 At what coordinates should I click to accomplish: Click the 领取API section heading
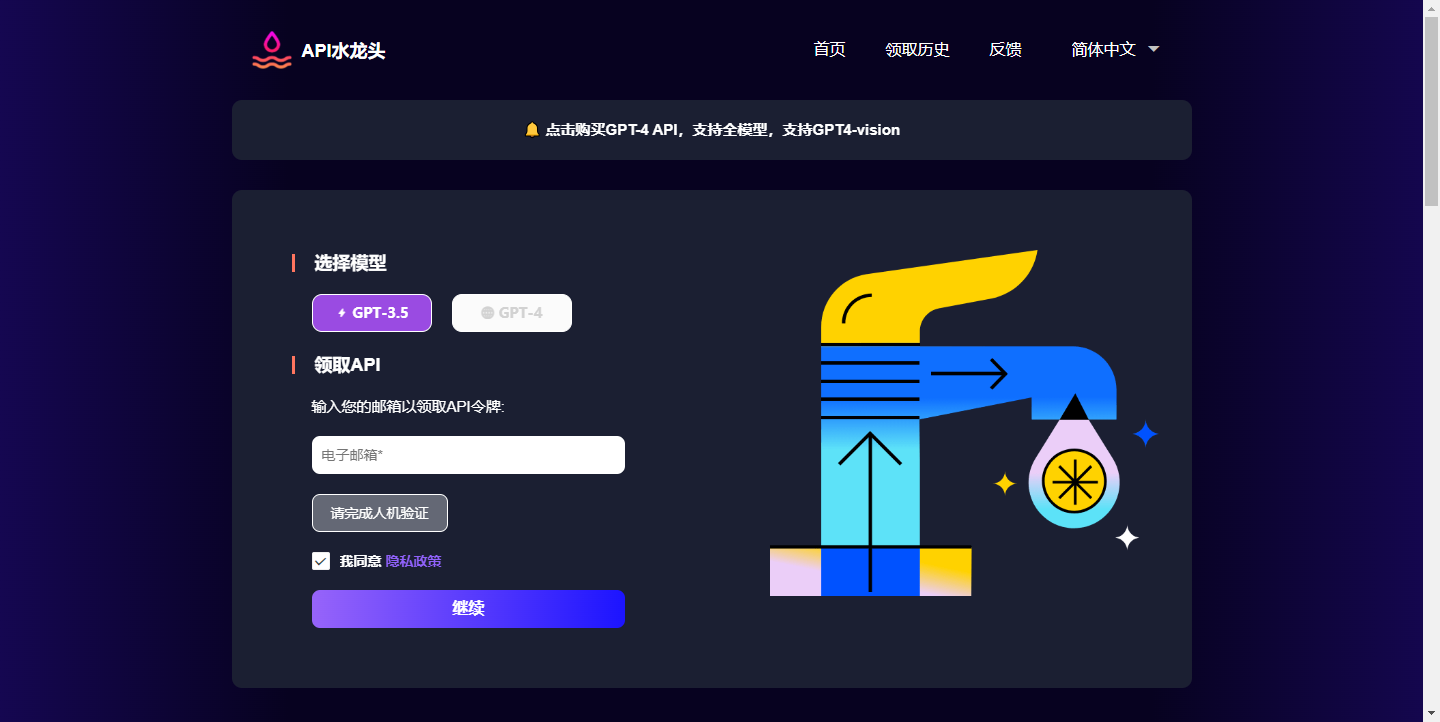347,365
